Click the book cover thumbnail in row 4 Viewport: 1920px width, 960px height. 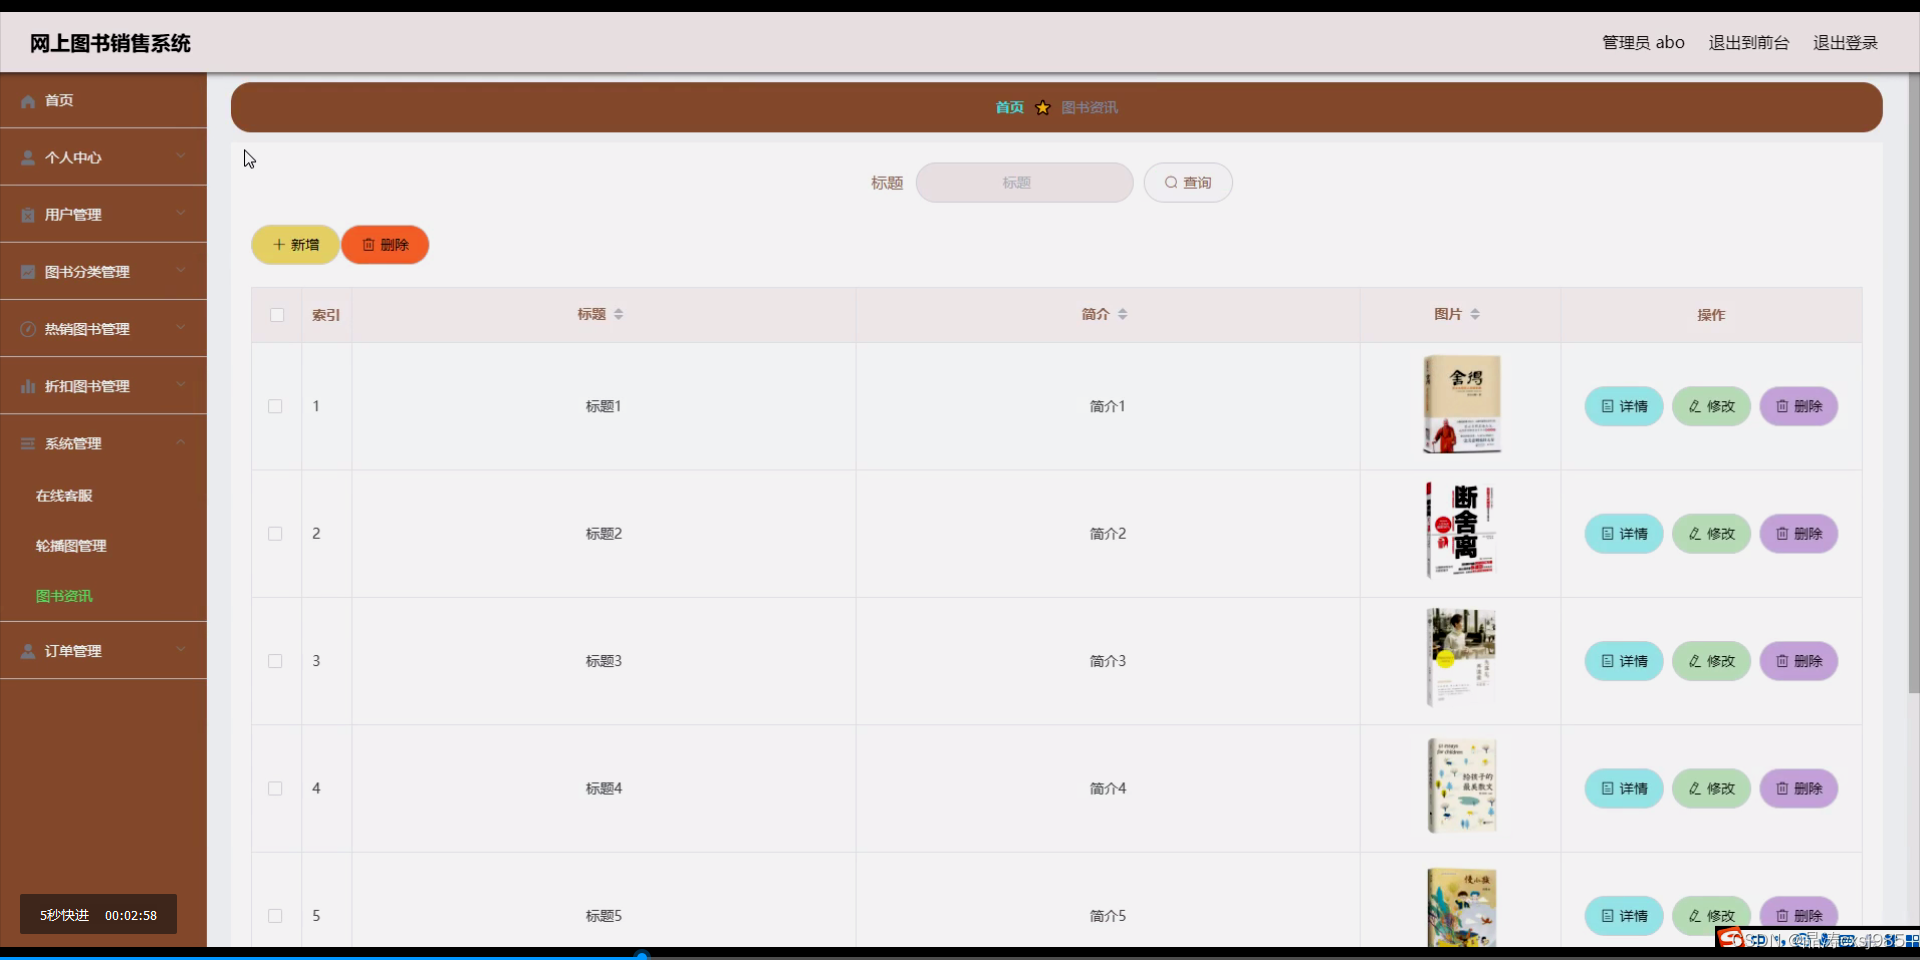[x=1461, y=786]
